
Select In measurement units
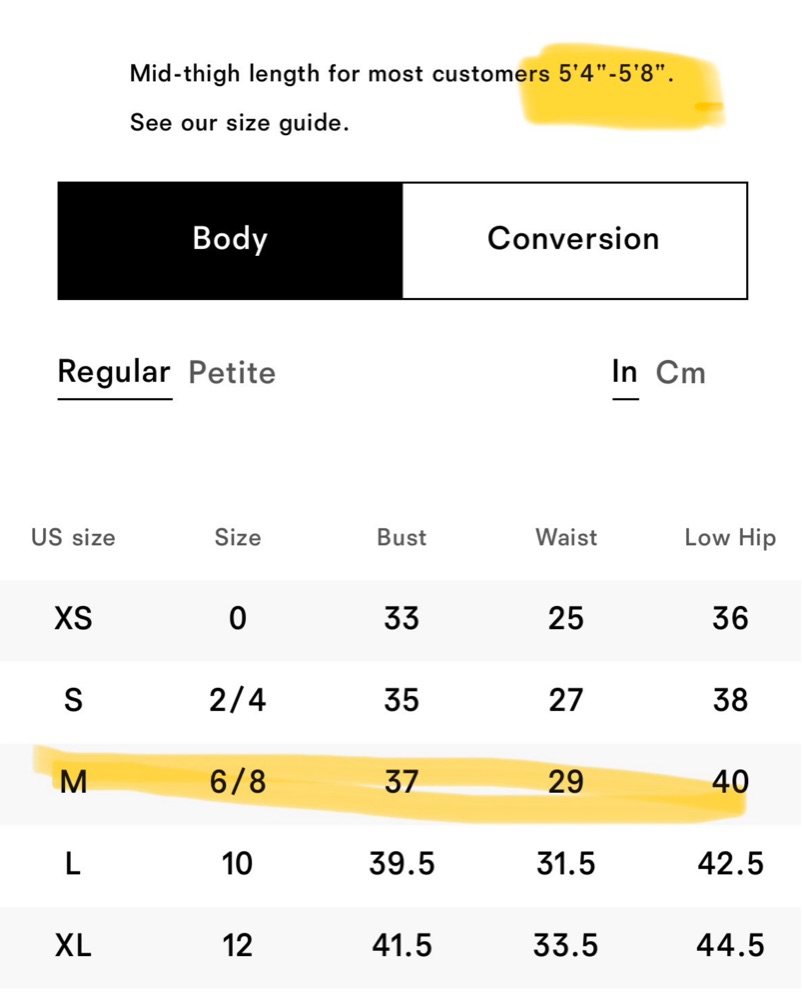(625, 372)
